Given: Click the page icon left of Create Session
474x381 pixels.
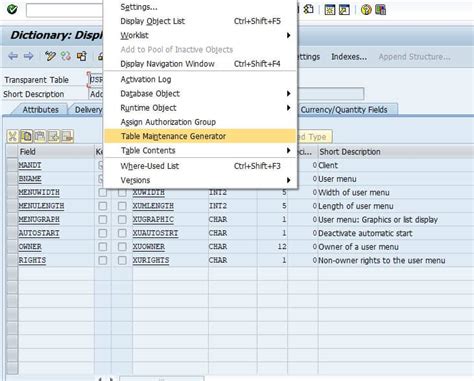Looking at the screenshot, I should pos(309,9).
